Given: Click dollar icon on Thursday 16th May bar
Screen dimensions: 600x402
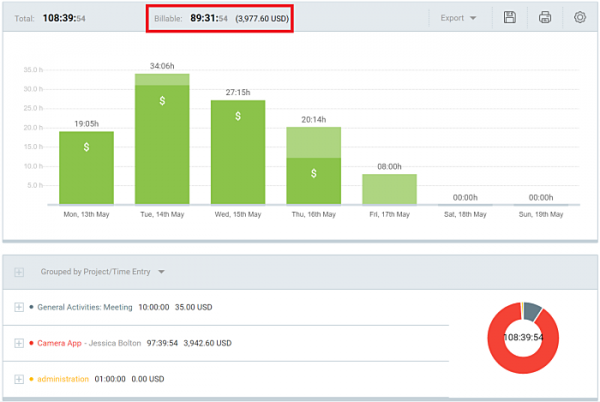Looking at the screenshot, I should 314,173.
